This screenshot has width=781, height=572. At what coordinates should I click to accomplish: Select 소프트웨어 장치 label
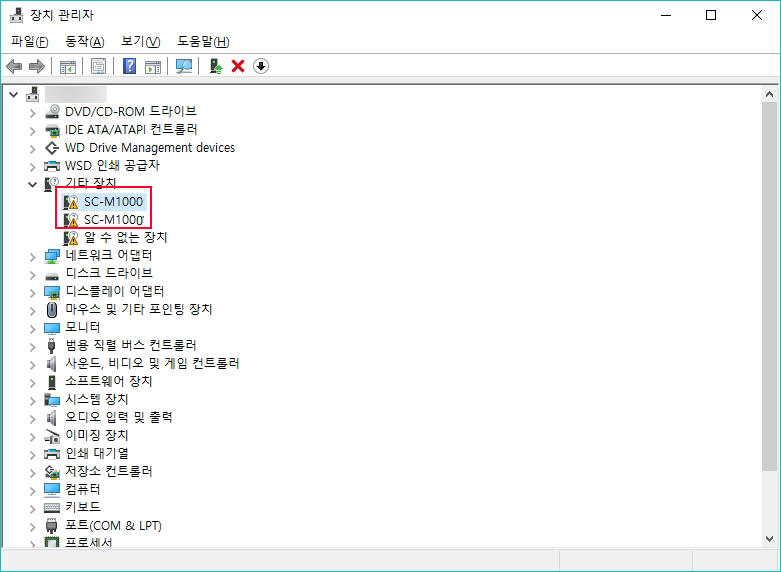[109, 381]
